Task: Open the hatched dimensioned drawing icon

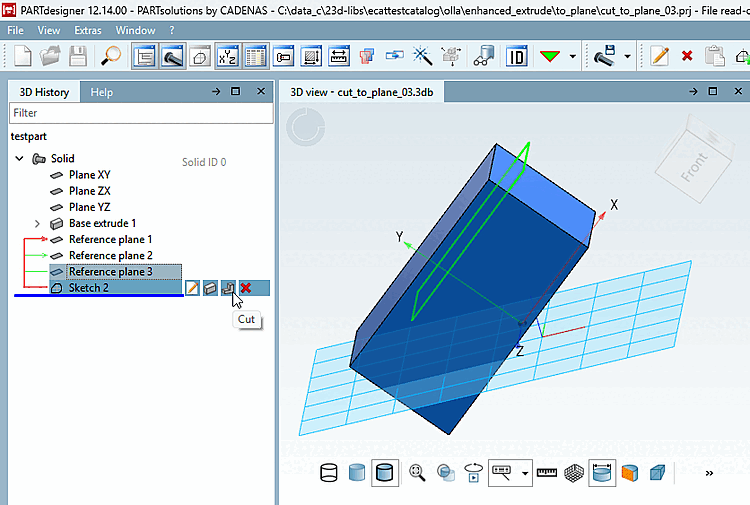Action: click(311, 56)
